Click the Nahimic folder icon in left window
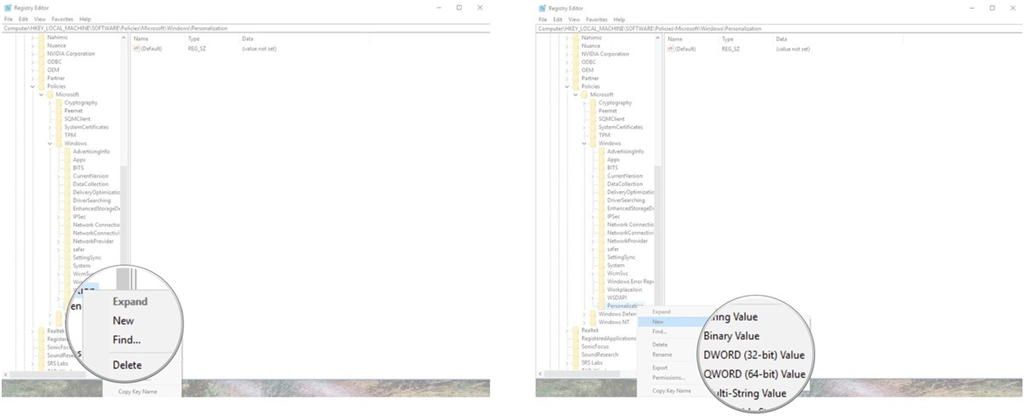Image resolution: width=1024 pixels, height=416 pixels. [41, 37]
